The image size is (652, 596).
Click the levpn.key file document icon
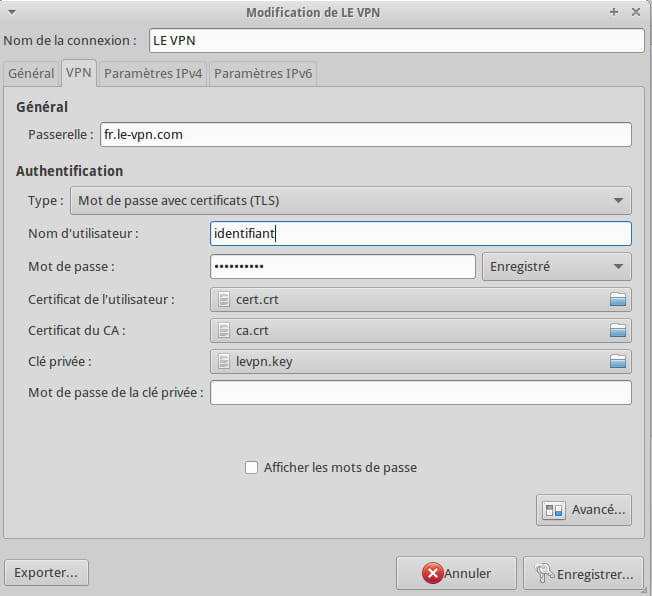(224, 361)
